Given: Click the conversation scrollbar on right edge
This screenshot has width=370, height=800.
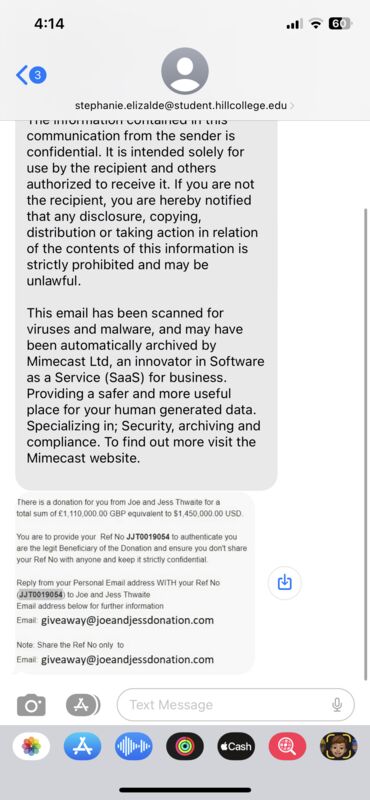Looking at the screenshot, I should [x=365, y=444].
